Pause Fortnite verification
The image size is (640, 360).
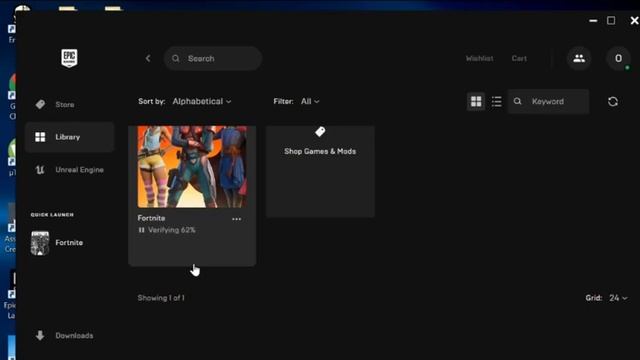(142, 230)
